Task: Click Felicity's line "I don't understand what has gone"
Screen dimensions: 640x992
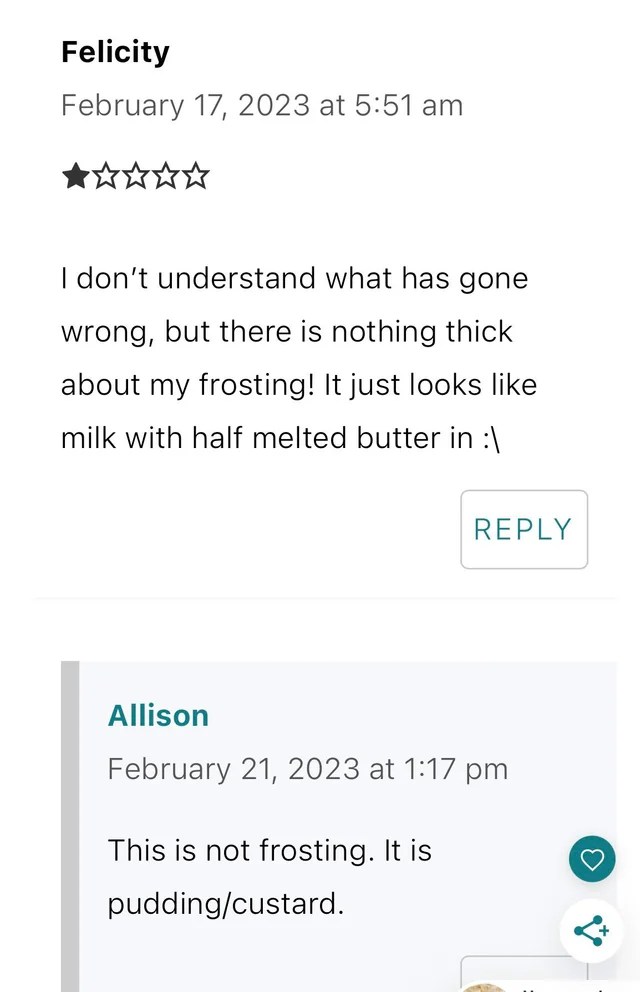Action: [294, 278]
